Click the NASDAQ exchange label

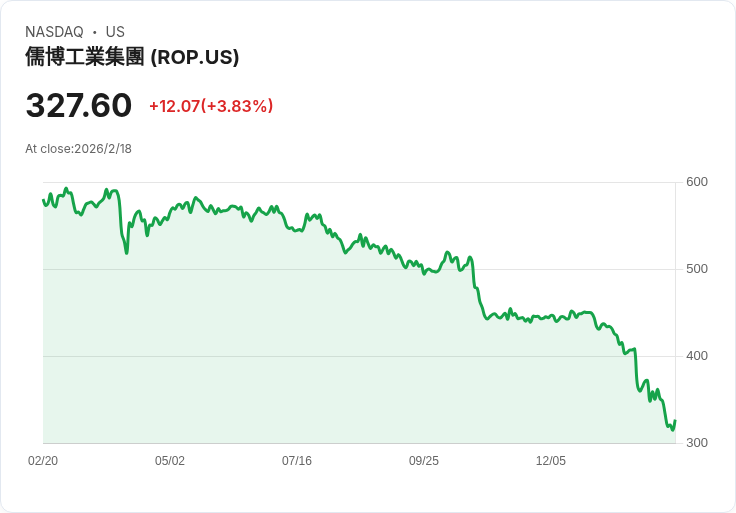(x=54, y=32)
